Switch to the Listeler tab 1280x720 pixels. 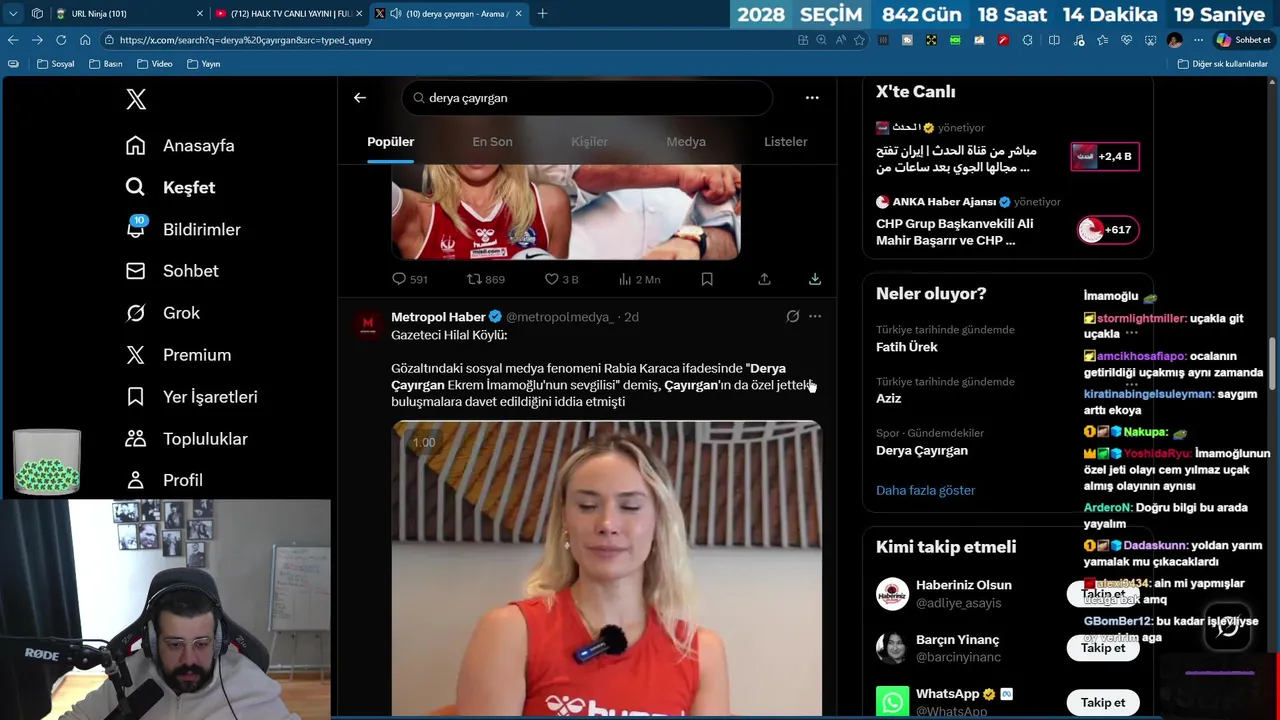[786, 142]
